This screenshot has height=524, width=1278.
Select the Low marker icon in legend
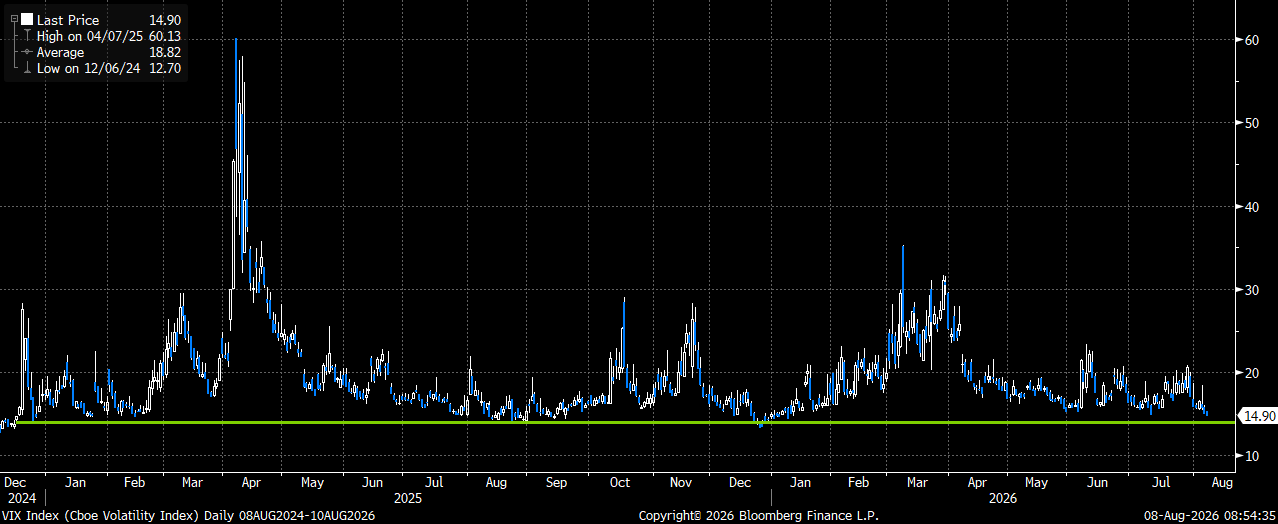point(26,68)
